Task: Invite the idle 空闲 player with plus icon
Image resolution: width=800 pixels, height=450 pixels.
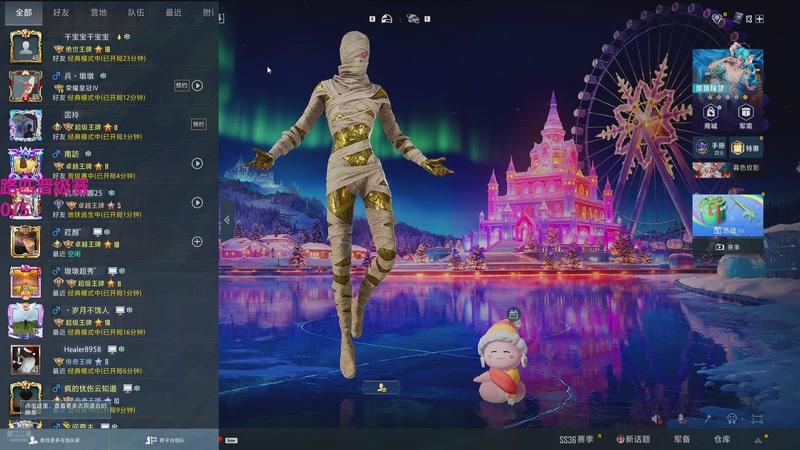Action: [197, 241]
